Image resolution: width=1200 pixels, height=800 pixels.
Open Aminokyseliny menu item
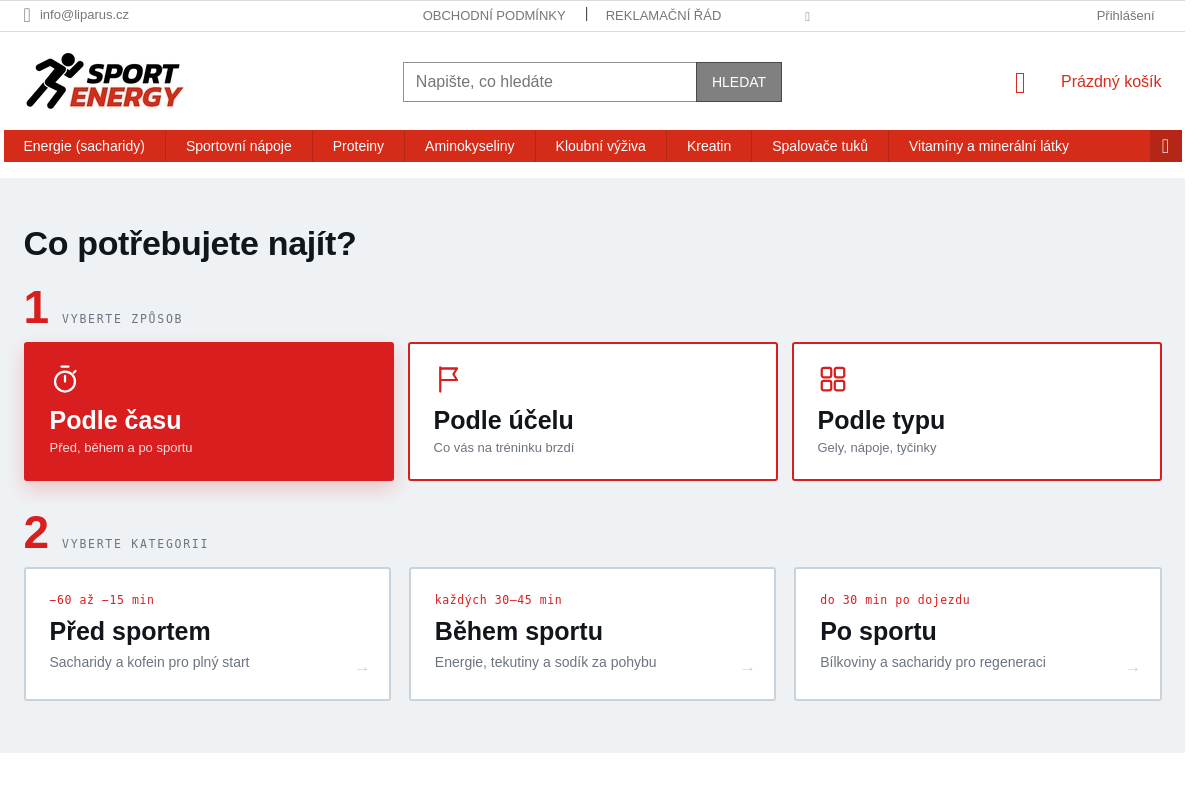(470, 146)
